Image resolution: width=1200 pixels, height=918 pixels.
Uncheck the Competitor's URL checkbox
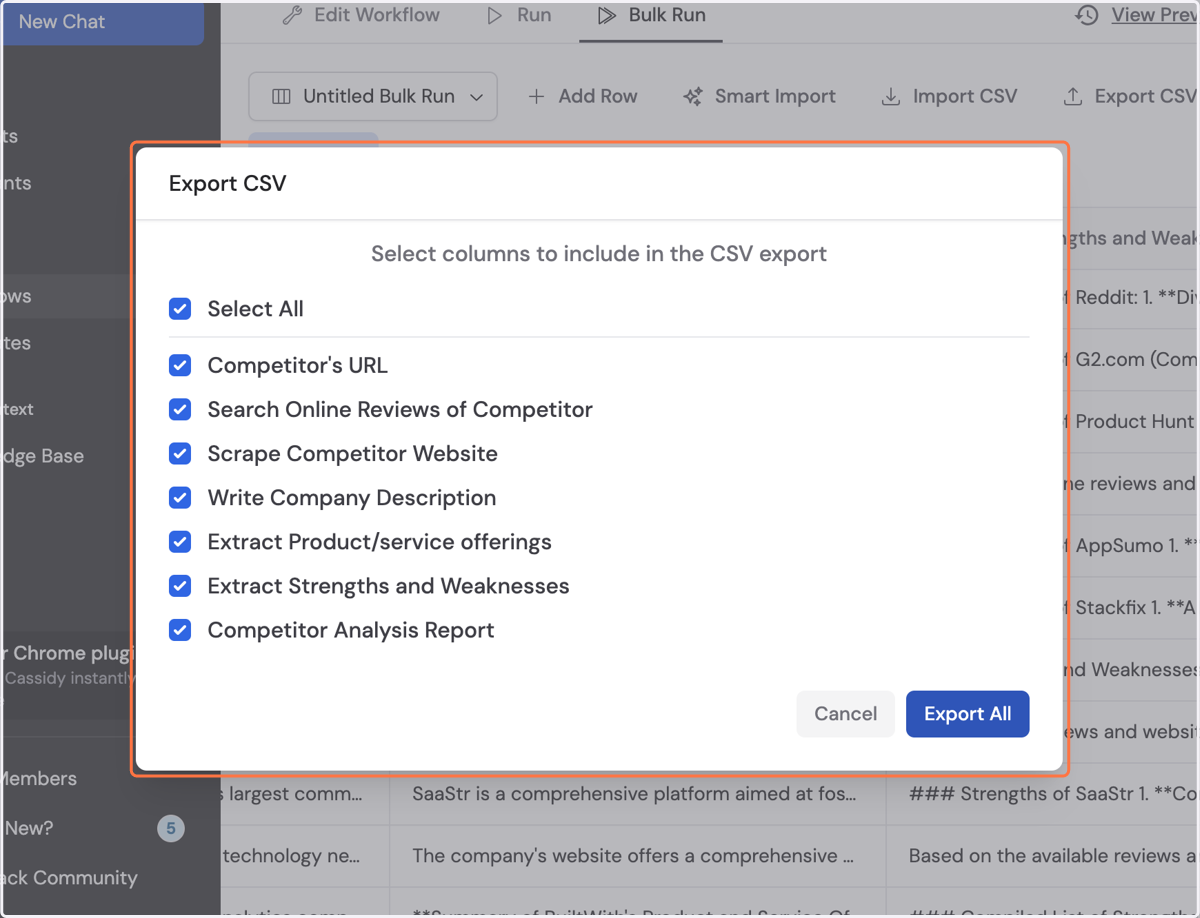[x=180, y=365]
